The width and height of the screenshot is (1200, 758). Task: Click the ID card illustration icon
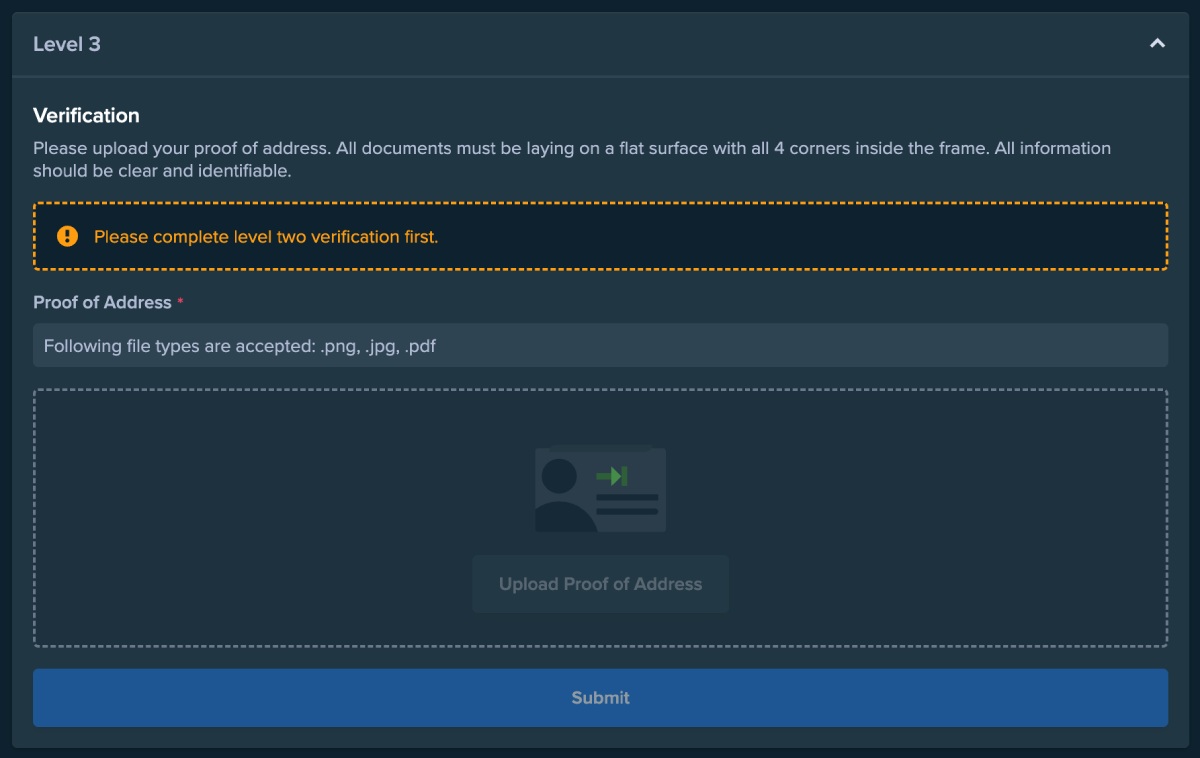tap(600, 490)
